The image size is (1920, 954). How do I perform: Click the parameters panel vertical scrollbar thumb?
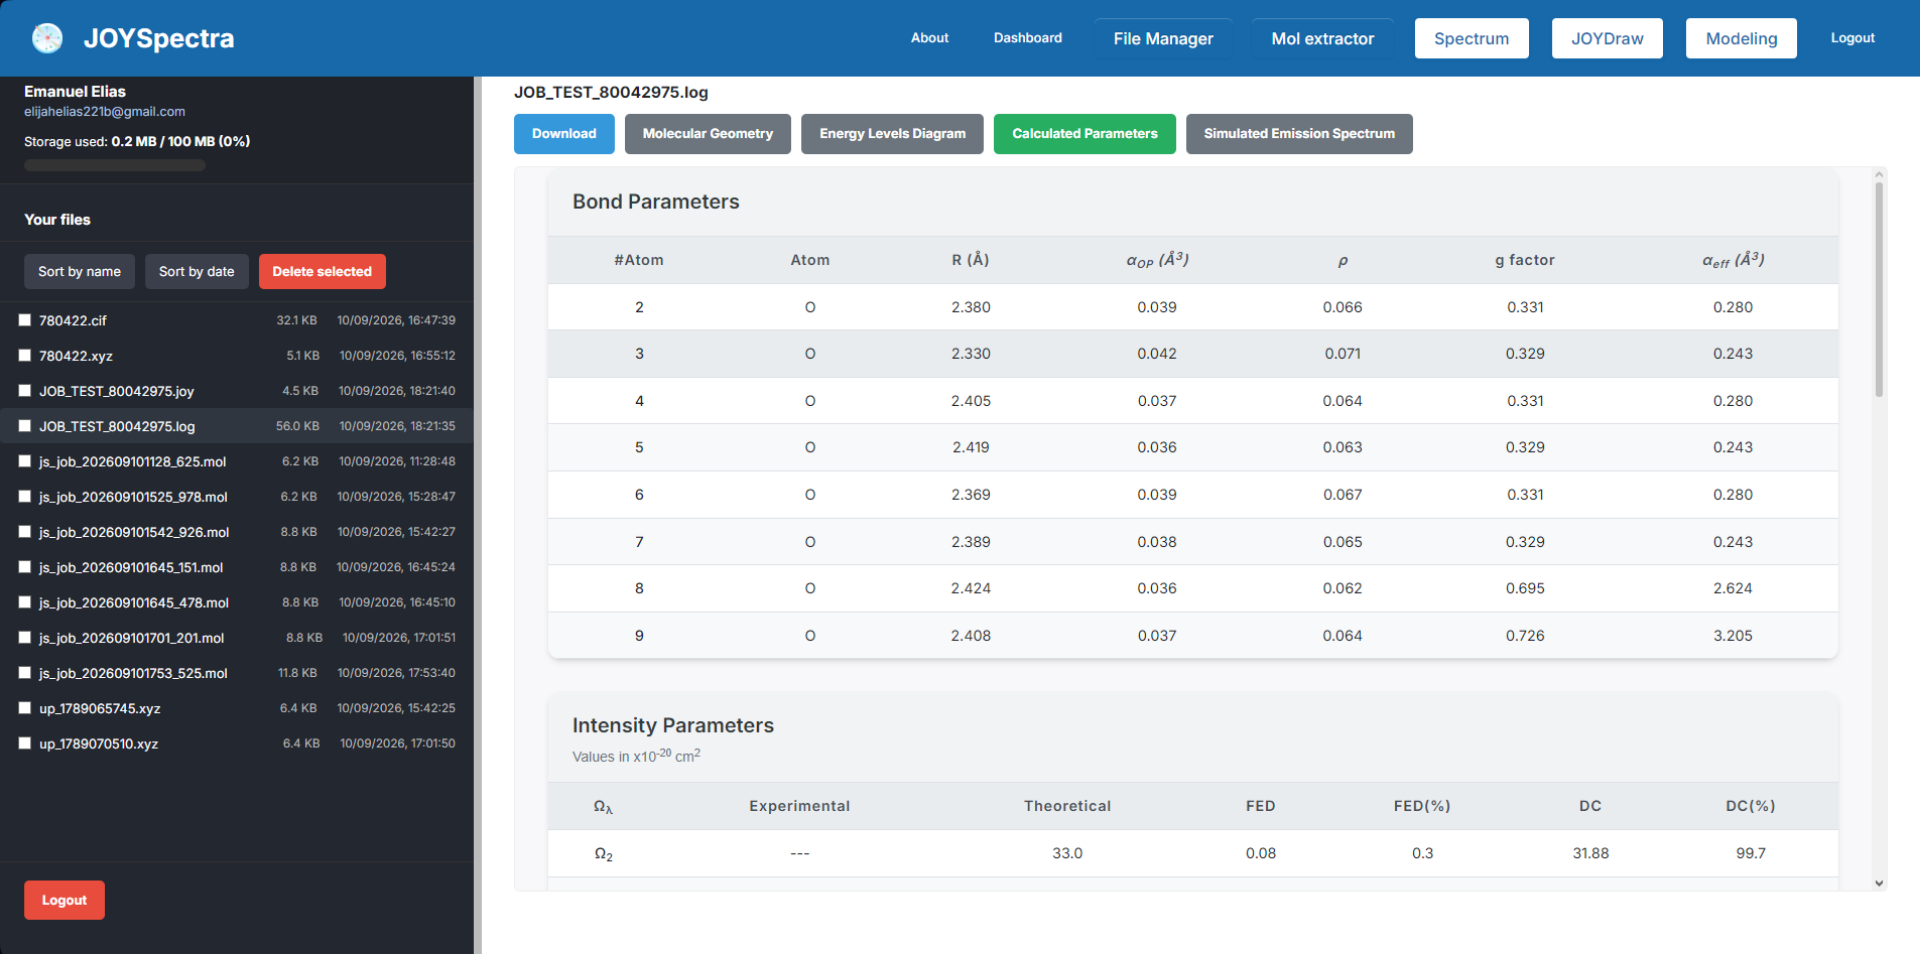(x=1879, y=290)
